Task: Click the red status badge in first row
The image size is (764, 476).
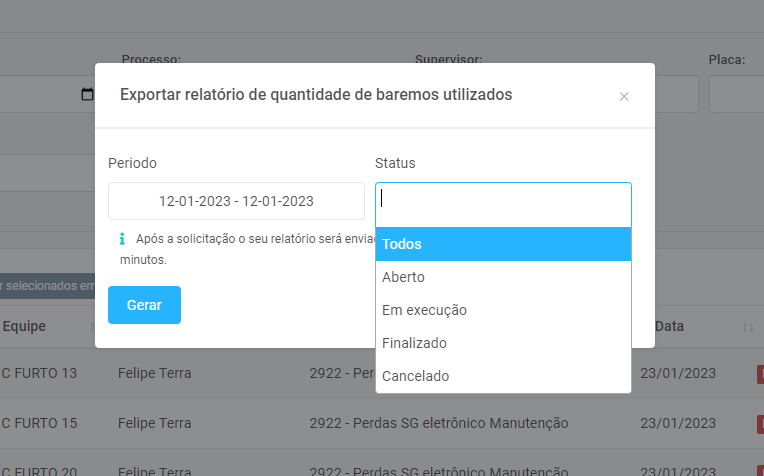Action: [760, 374]
